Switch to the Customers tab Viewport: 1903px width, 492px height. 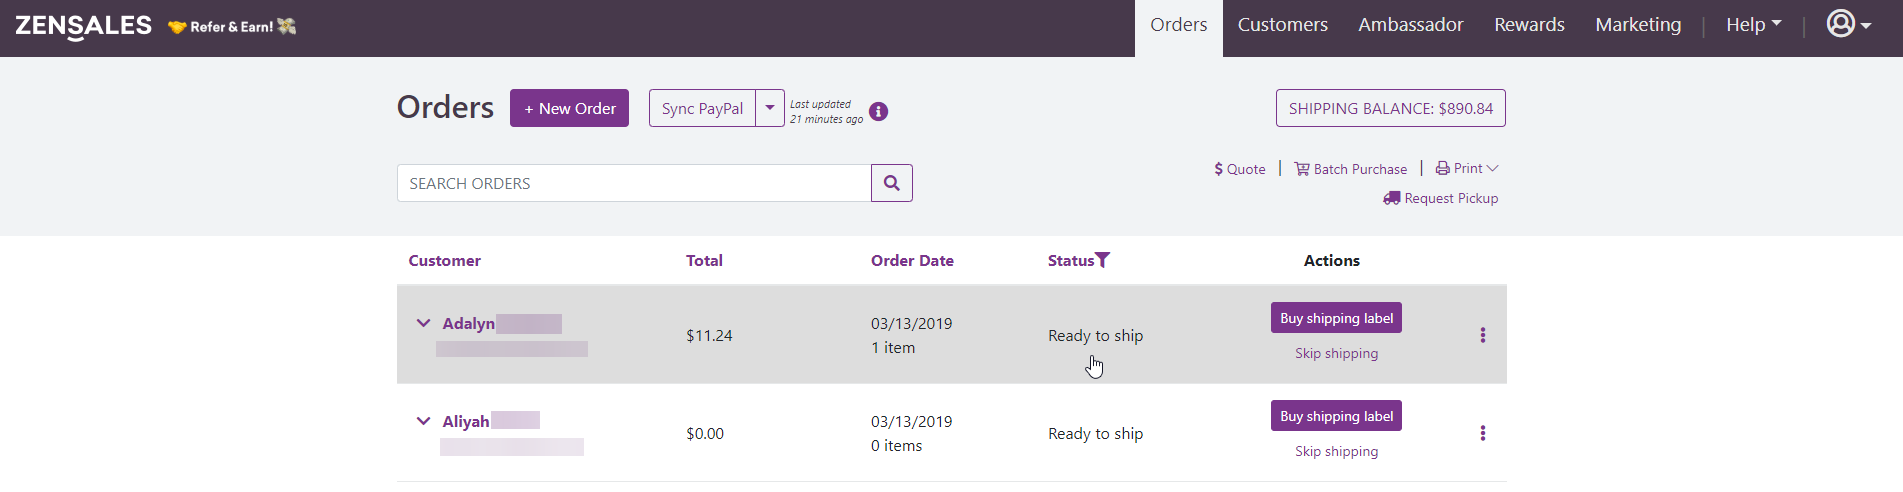click(x=1282, y=25)
